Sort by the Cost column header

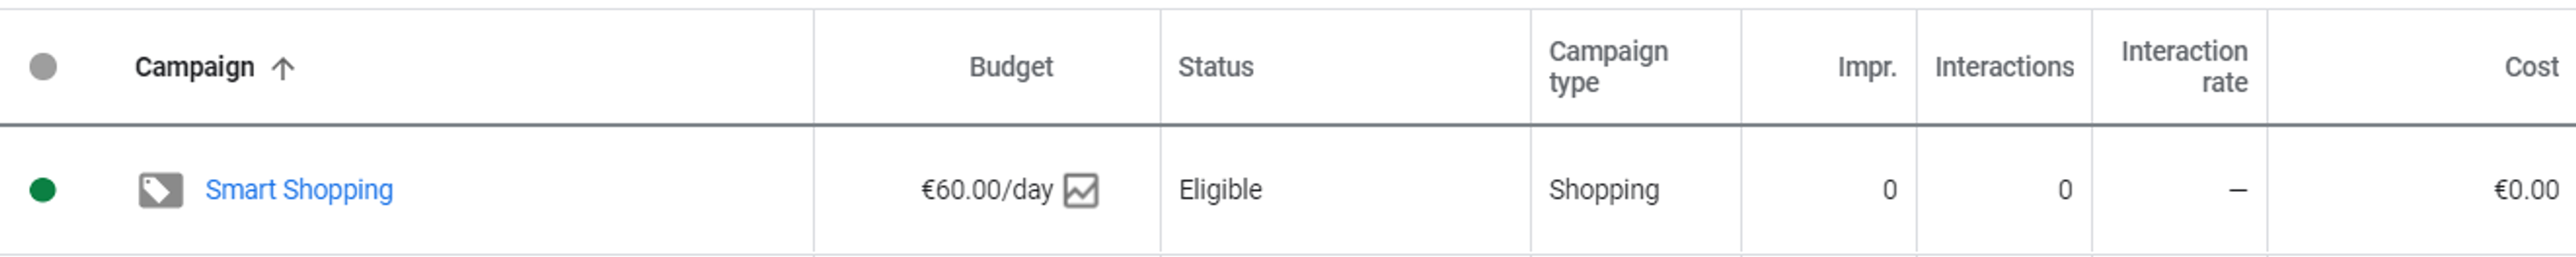(x=2531, y=67)
